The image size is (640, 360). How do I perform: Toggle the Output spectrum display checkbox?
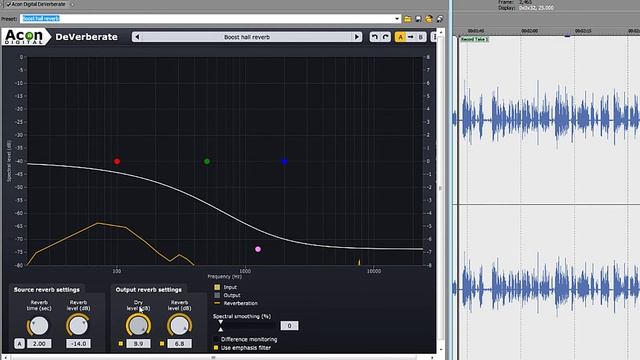(x=217, y=295)
